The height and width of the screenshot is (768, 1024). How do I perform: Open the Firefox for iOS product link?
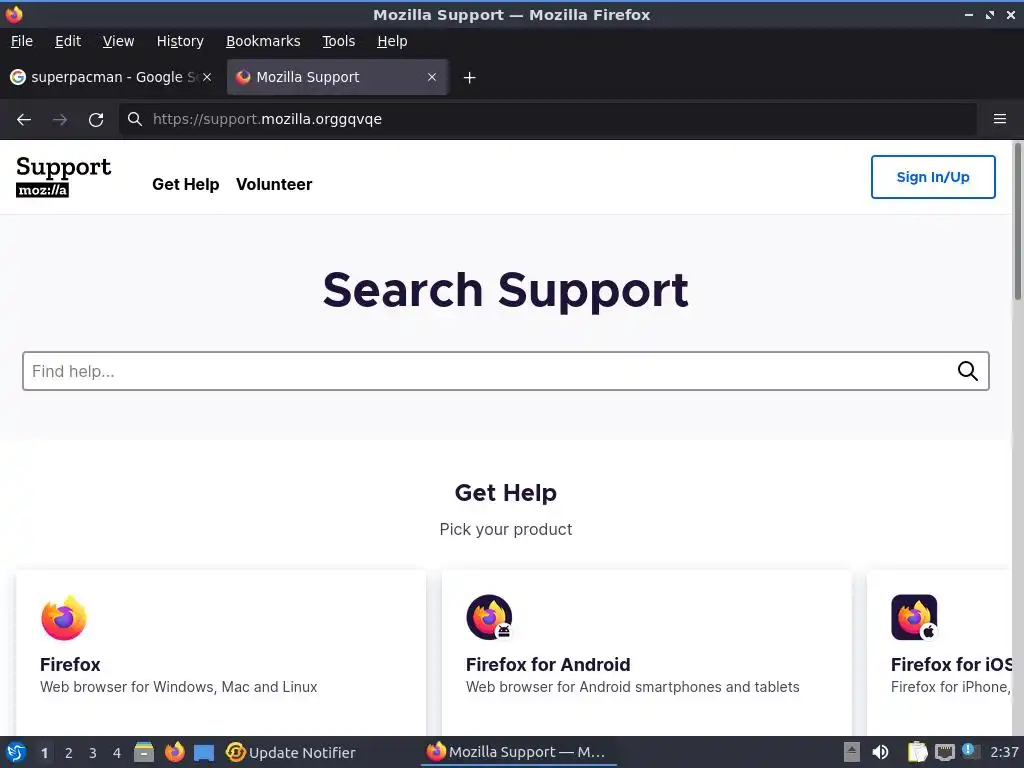point(952,664)
